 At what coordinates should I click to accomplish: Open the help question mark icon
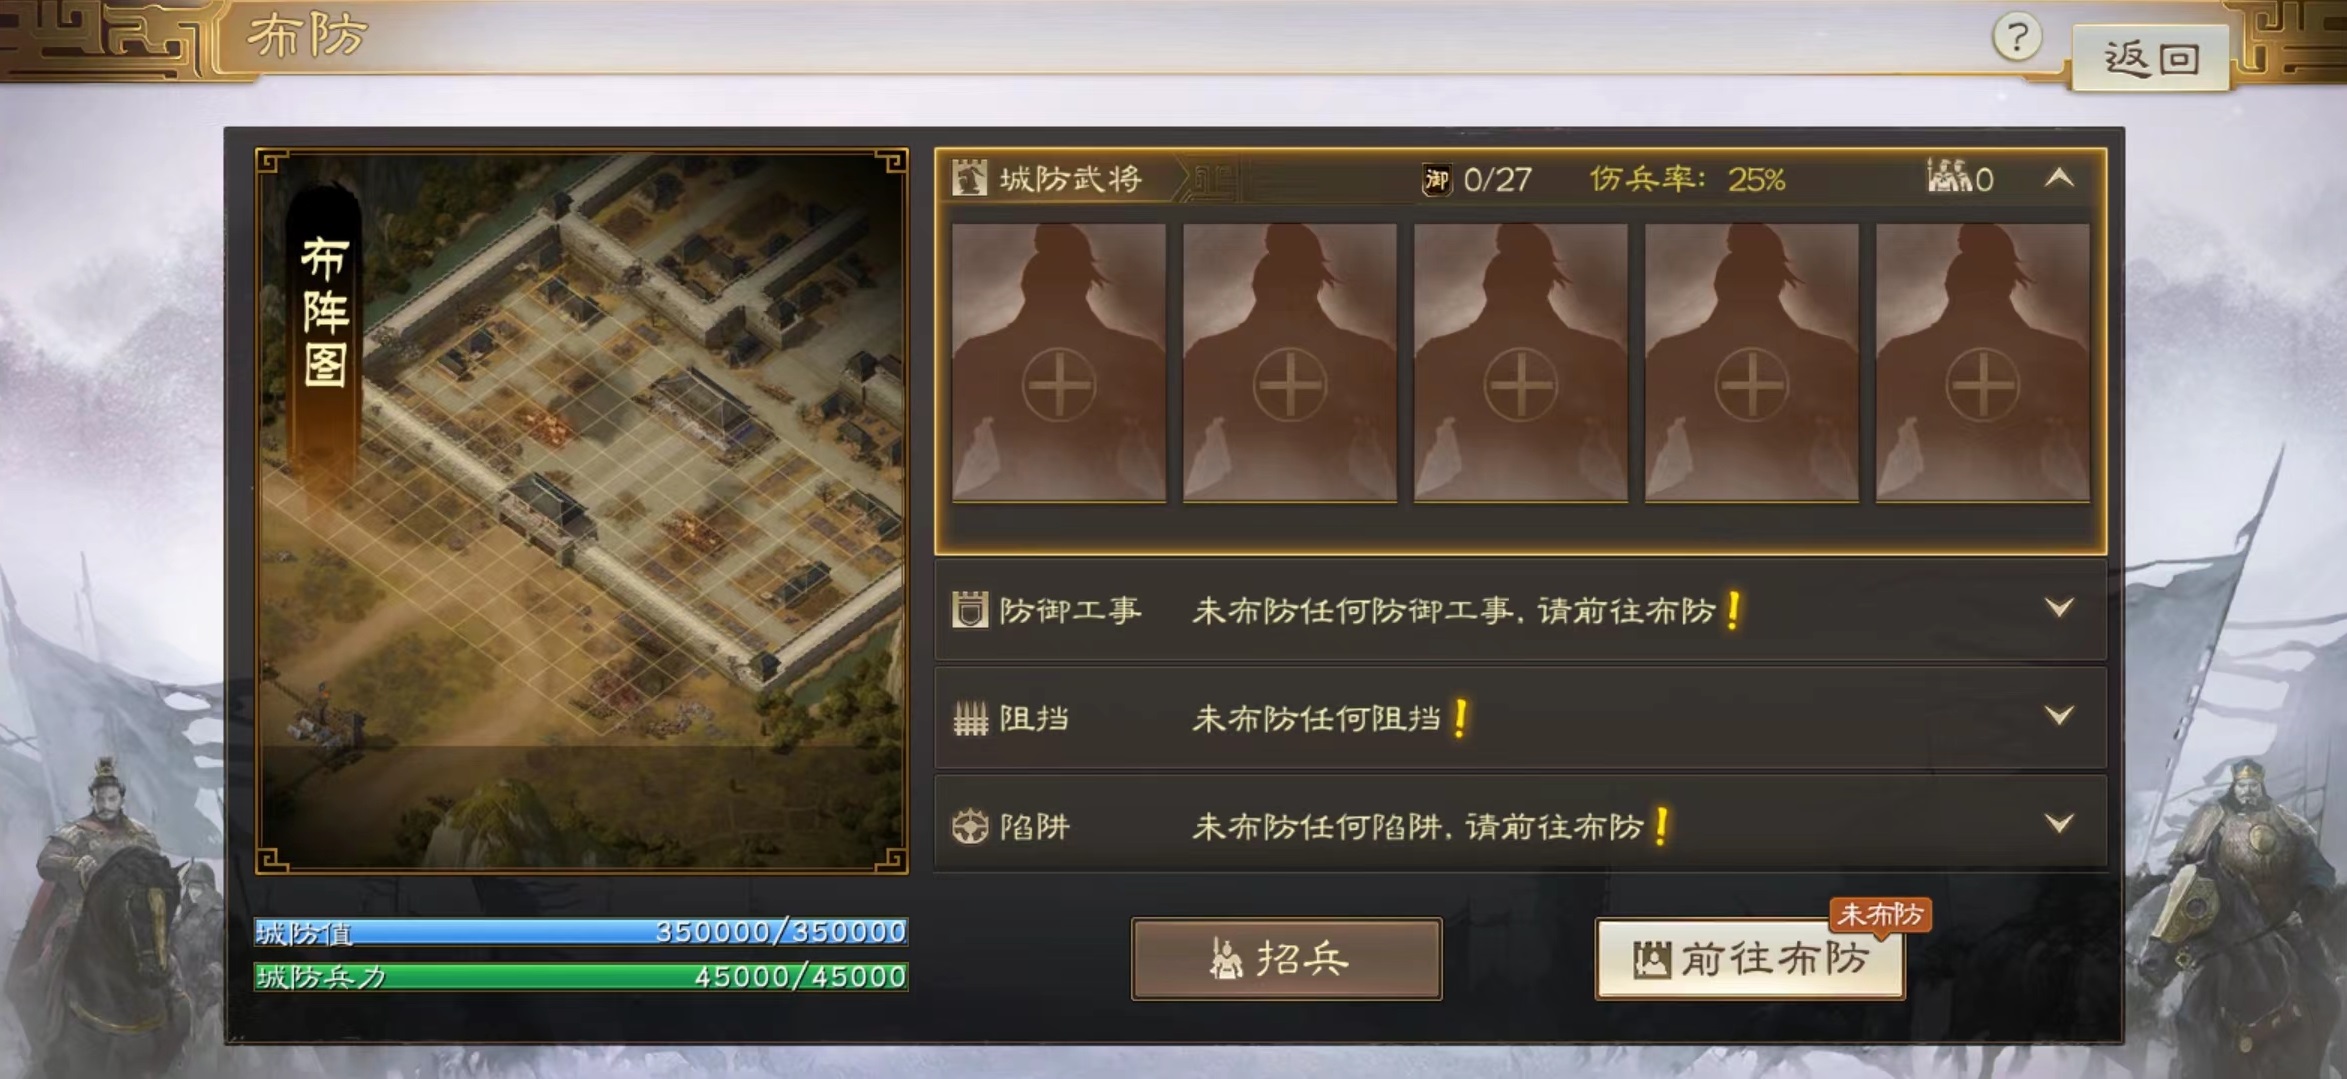[x=2016, y=39]
